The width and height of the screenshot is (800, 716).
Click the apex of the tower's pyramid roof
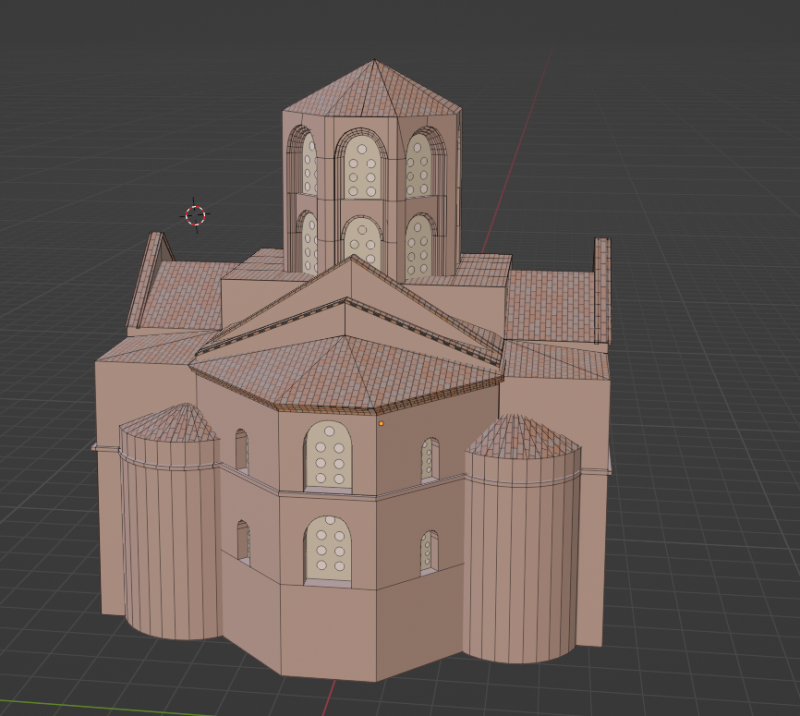pos(375,60)
